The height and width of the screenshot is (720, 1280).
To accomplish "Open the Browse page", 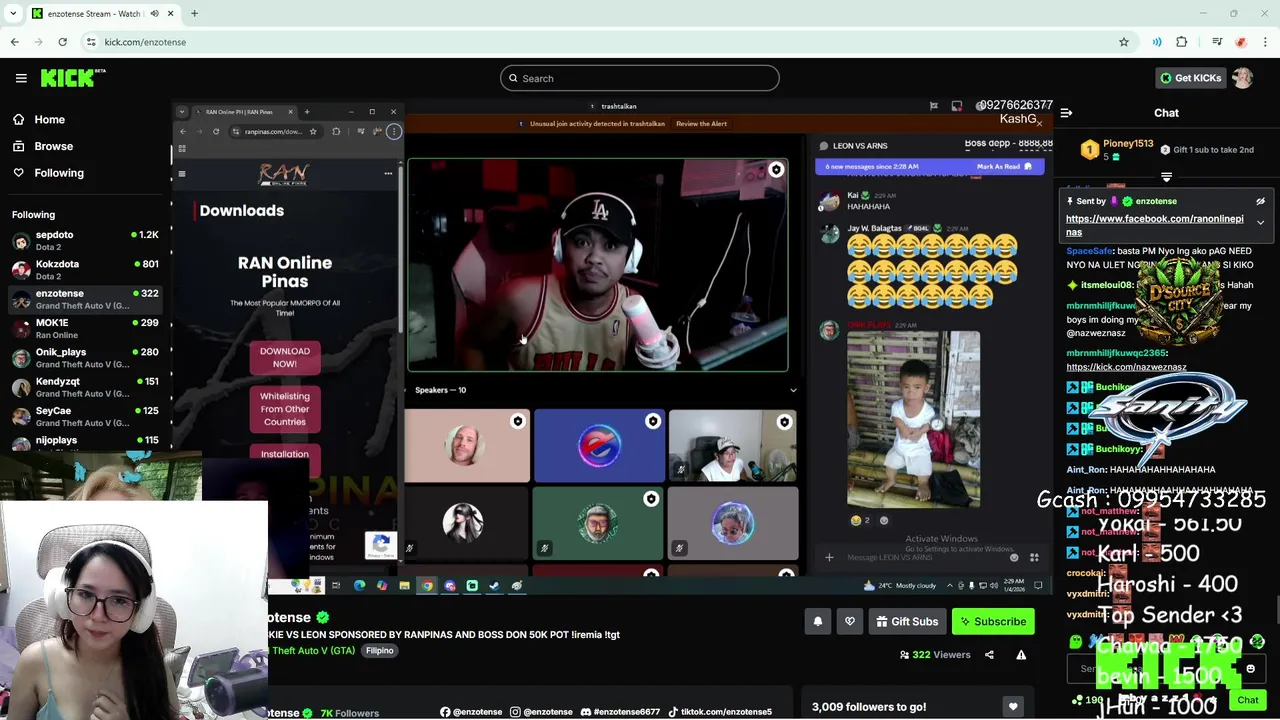I will (53, 146).
